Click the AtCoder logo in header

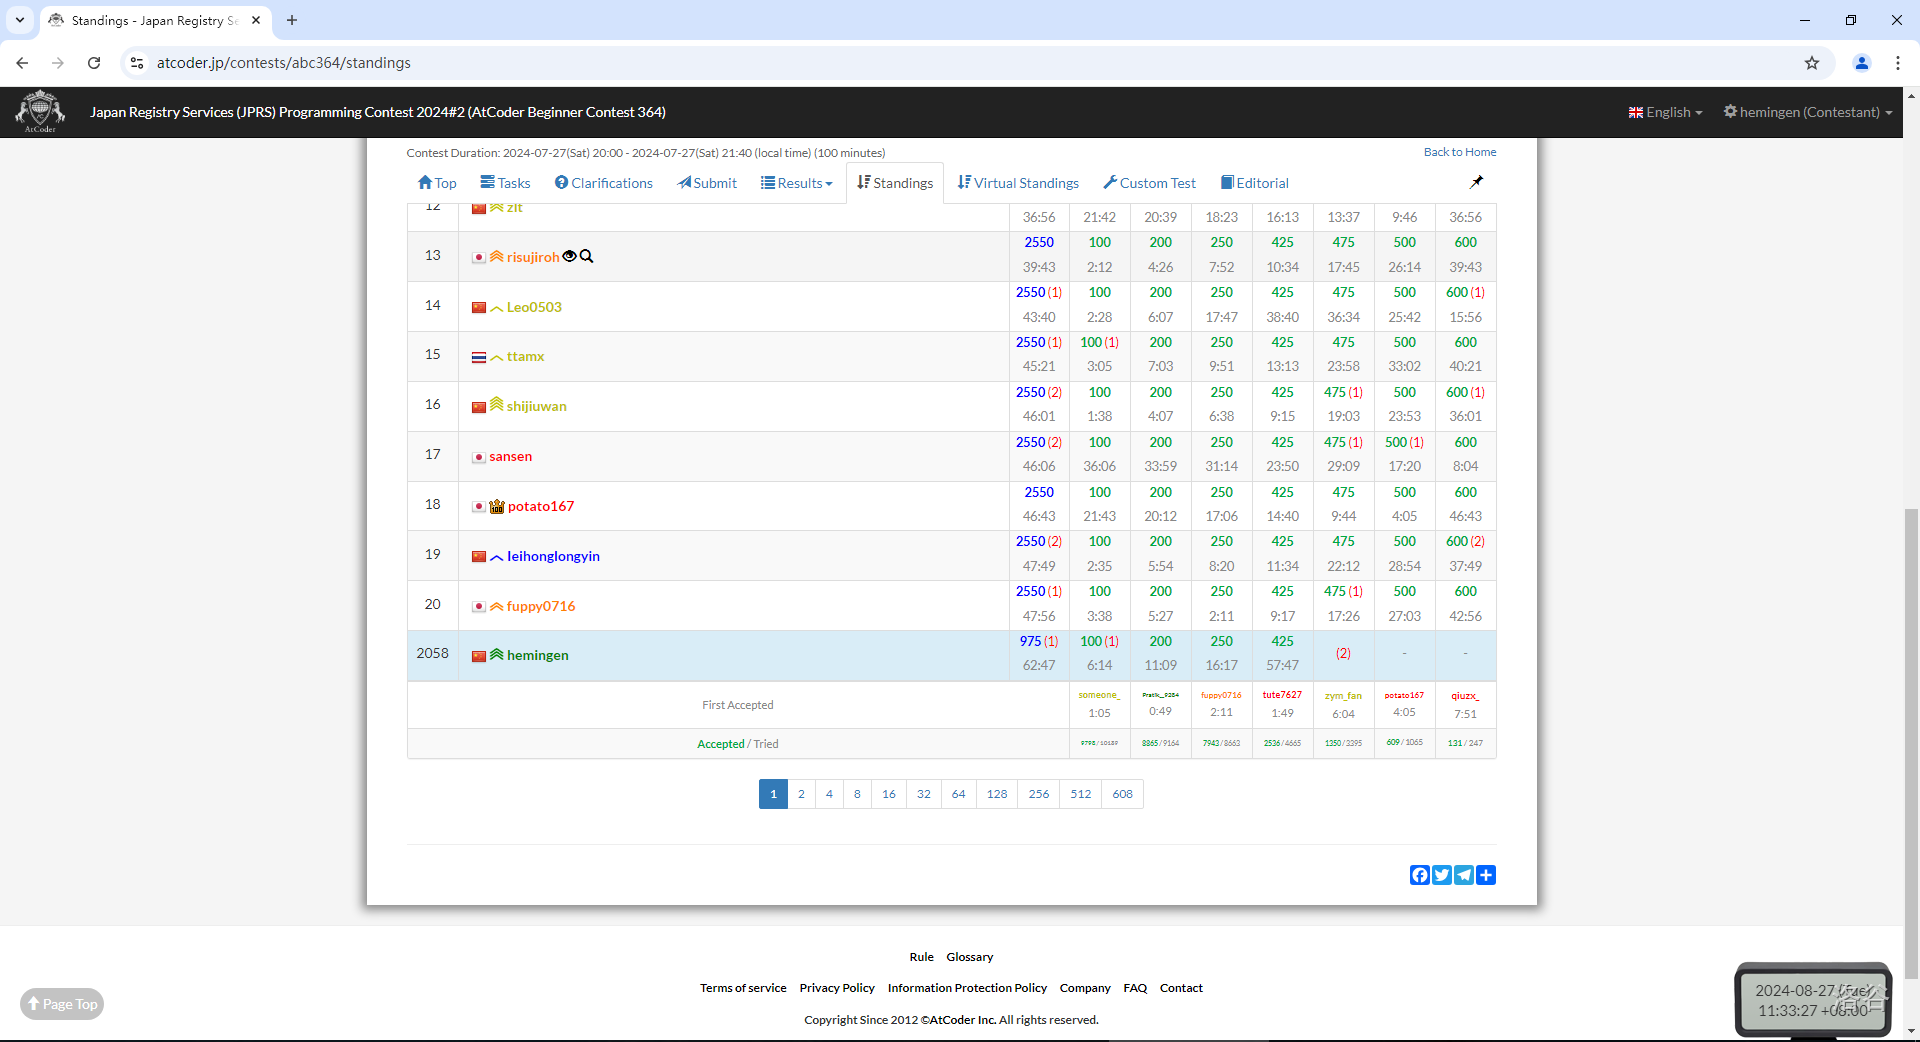coord(40,111)
